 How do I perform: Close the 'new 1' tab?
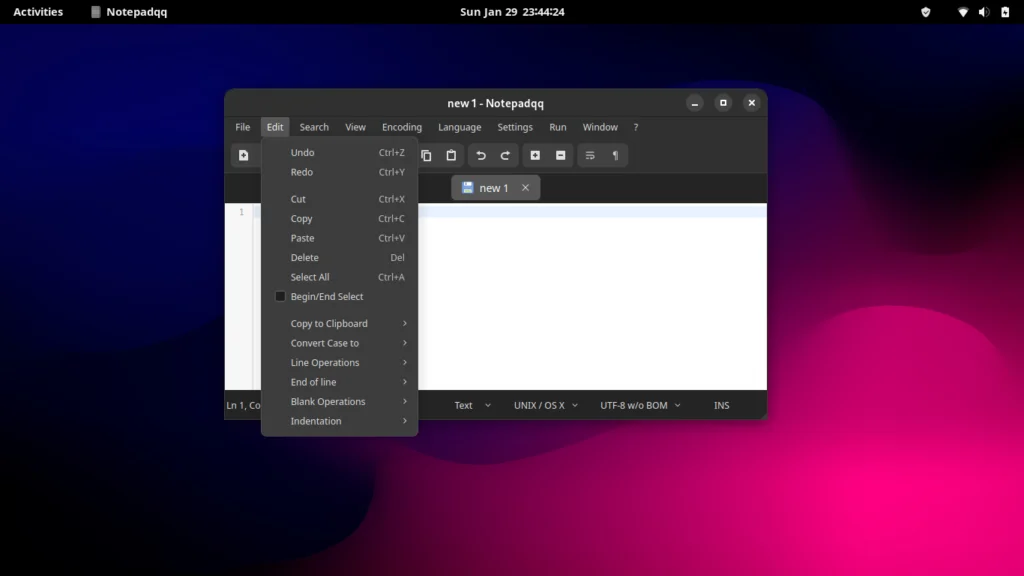(525, 188)
